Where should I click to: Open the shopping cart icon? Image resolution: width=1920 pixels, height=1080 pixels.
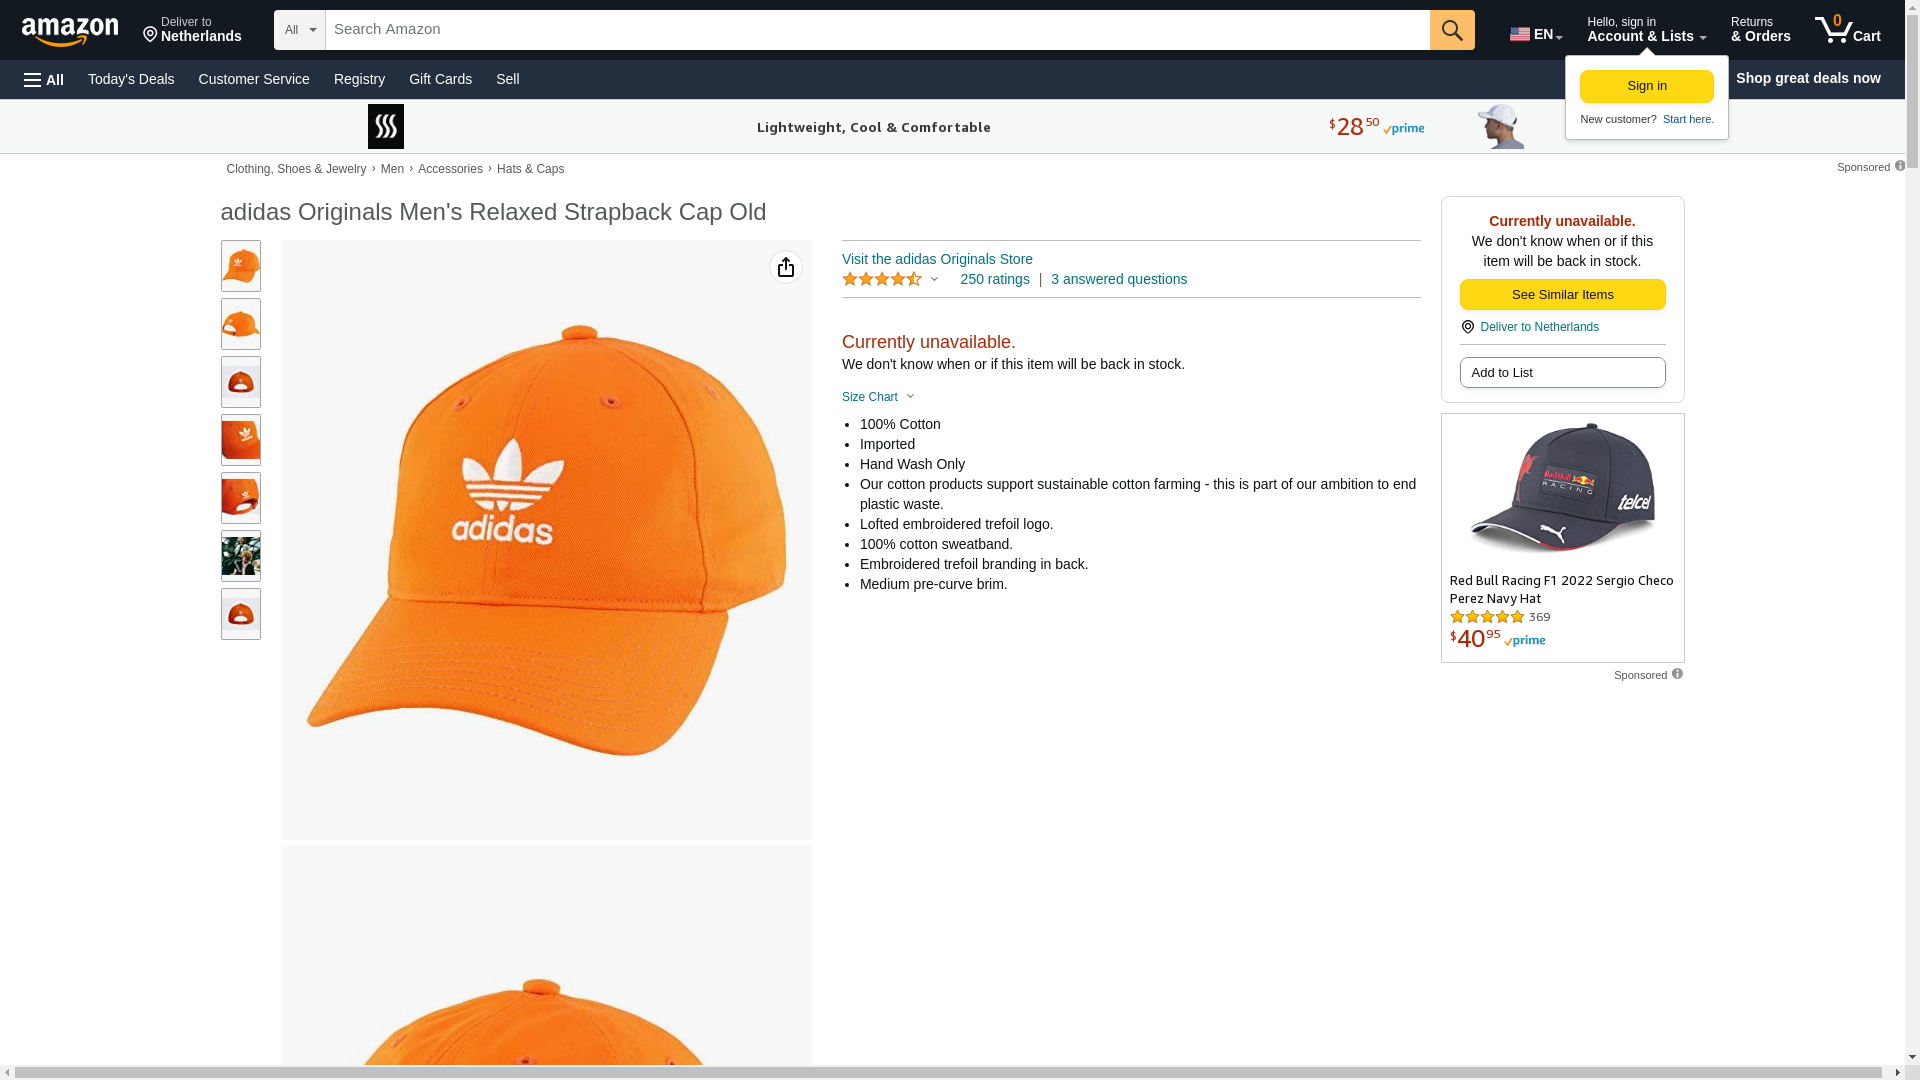point(1847,30)
